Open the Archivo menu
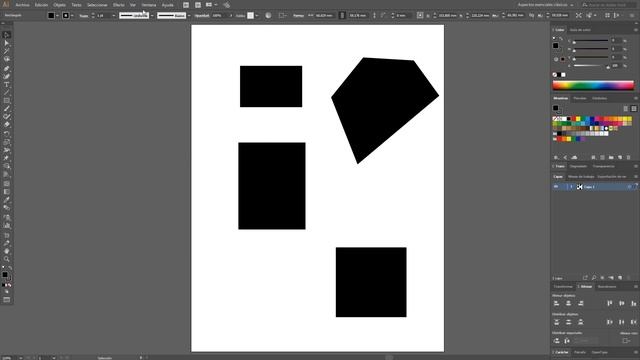This screenshot has width=640, height=360. click(x=22, y=5)
